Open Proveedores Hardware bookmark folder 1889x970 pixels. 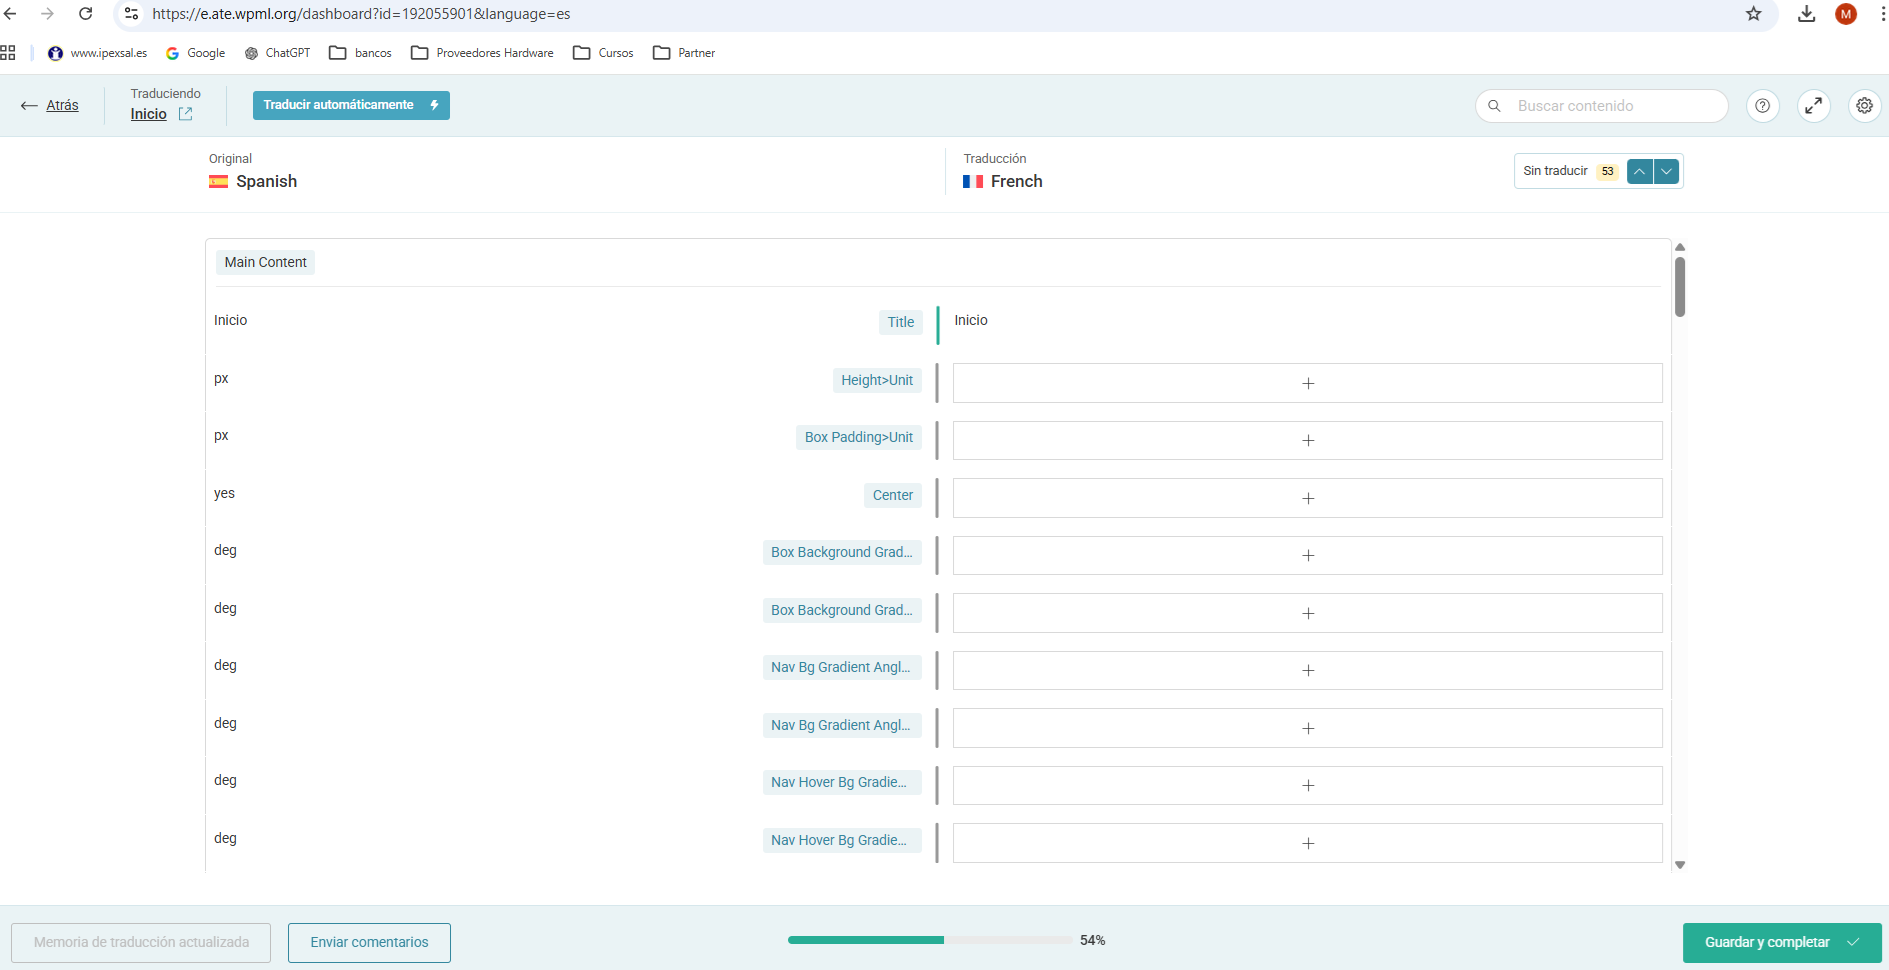click(482, 53)
